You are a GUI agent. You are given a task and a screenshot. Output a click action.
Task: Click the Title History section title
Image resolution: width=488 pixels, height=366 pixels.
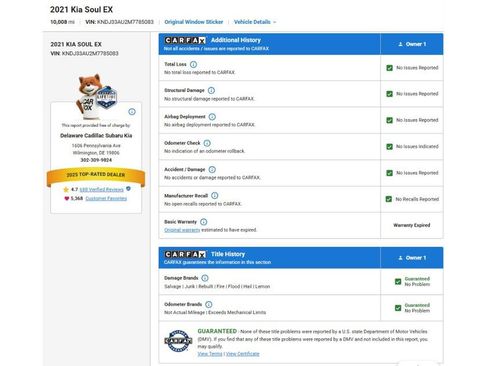[x=228, y=254]
